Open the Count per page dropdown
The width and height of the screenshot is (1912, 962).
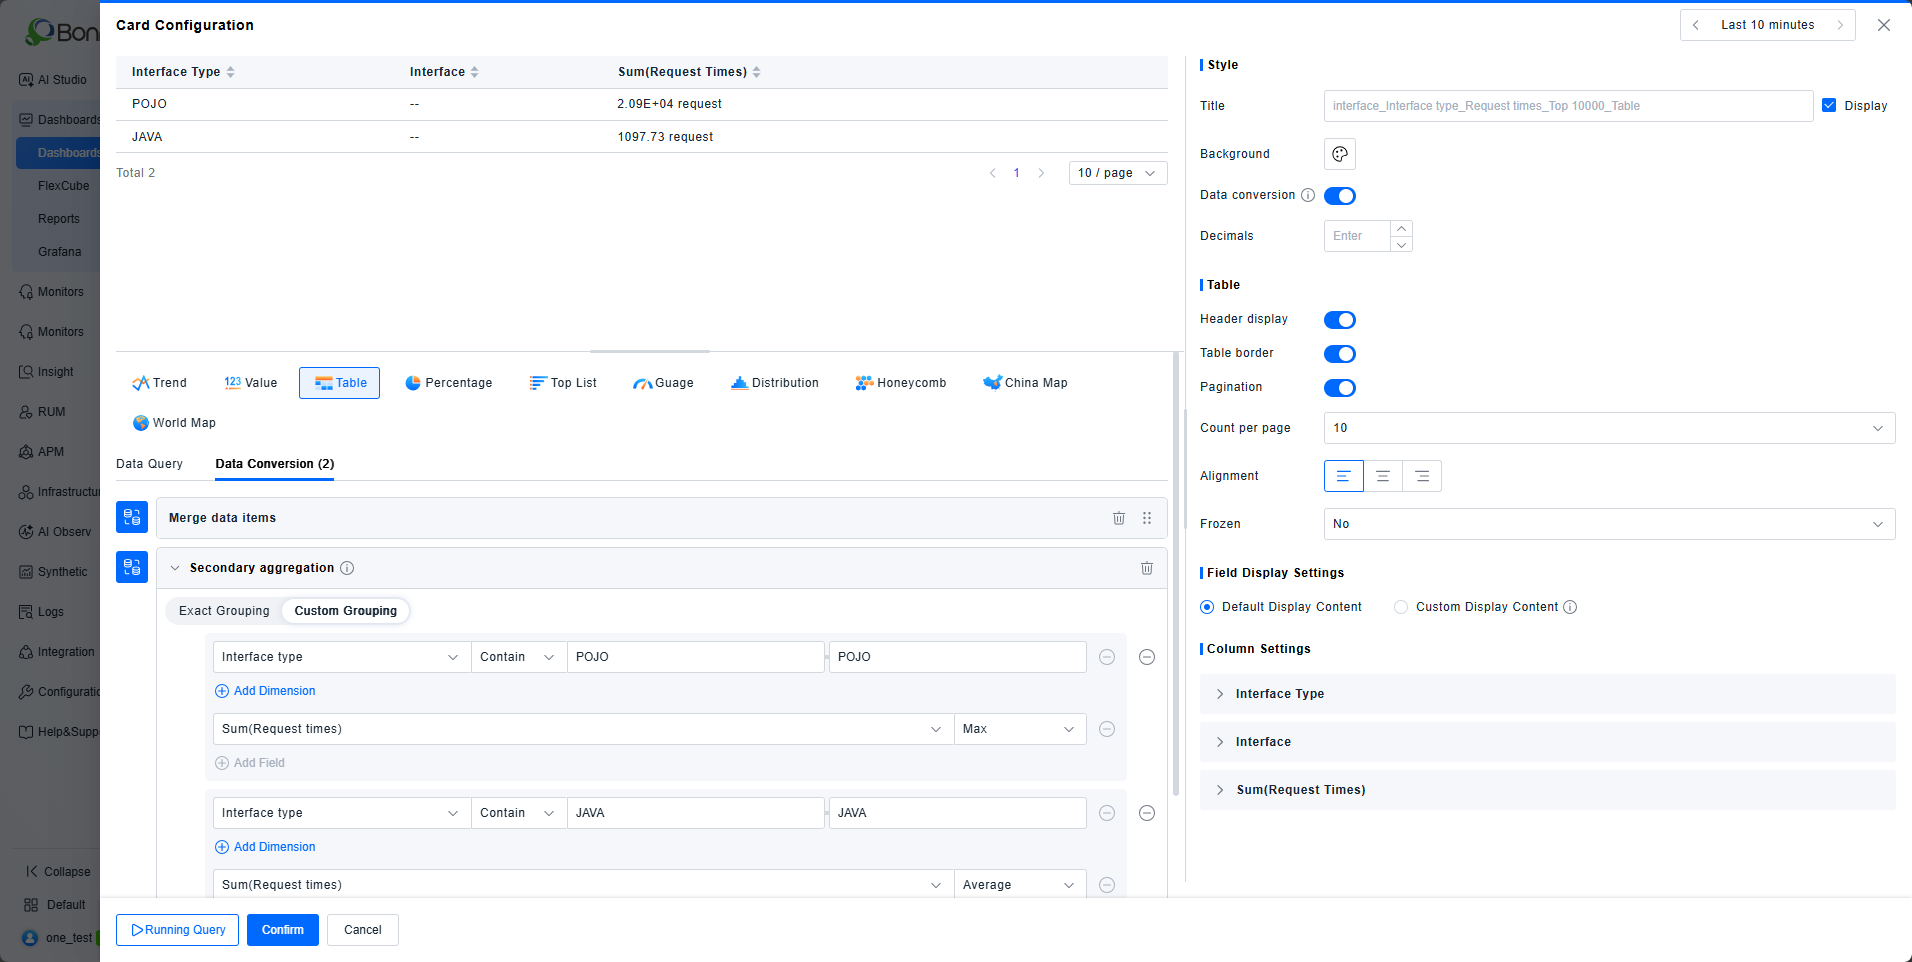1609,428
